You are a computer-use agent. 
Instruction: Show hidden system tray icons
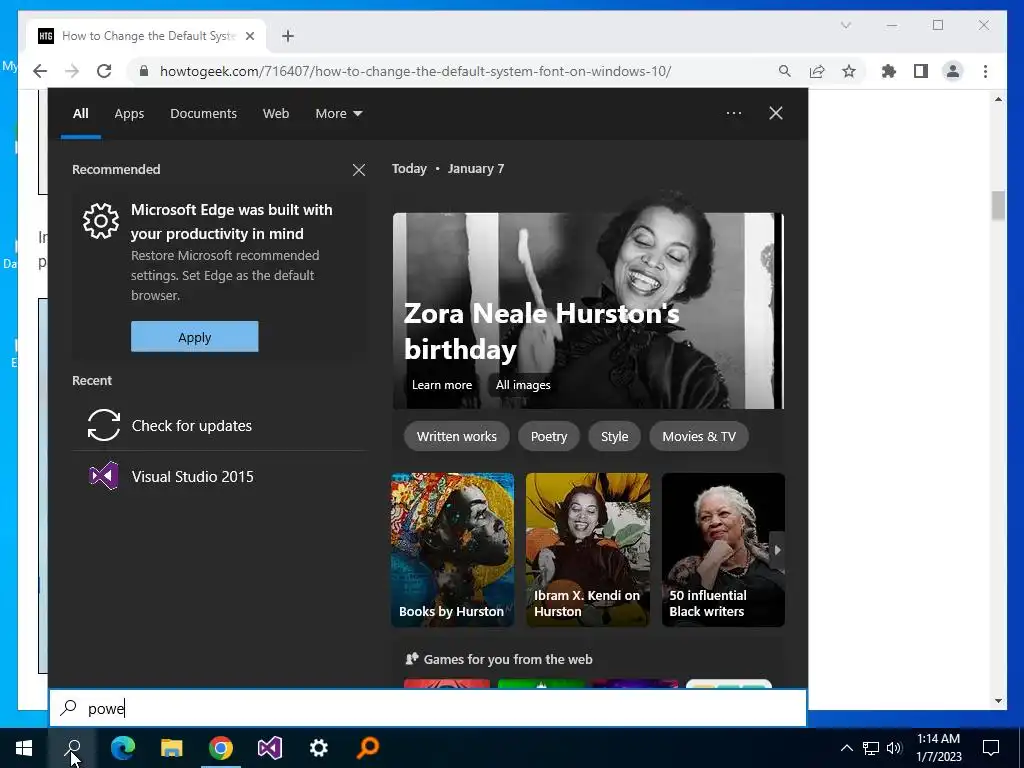click(x=846, y=748)
